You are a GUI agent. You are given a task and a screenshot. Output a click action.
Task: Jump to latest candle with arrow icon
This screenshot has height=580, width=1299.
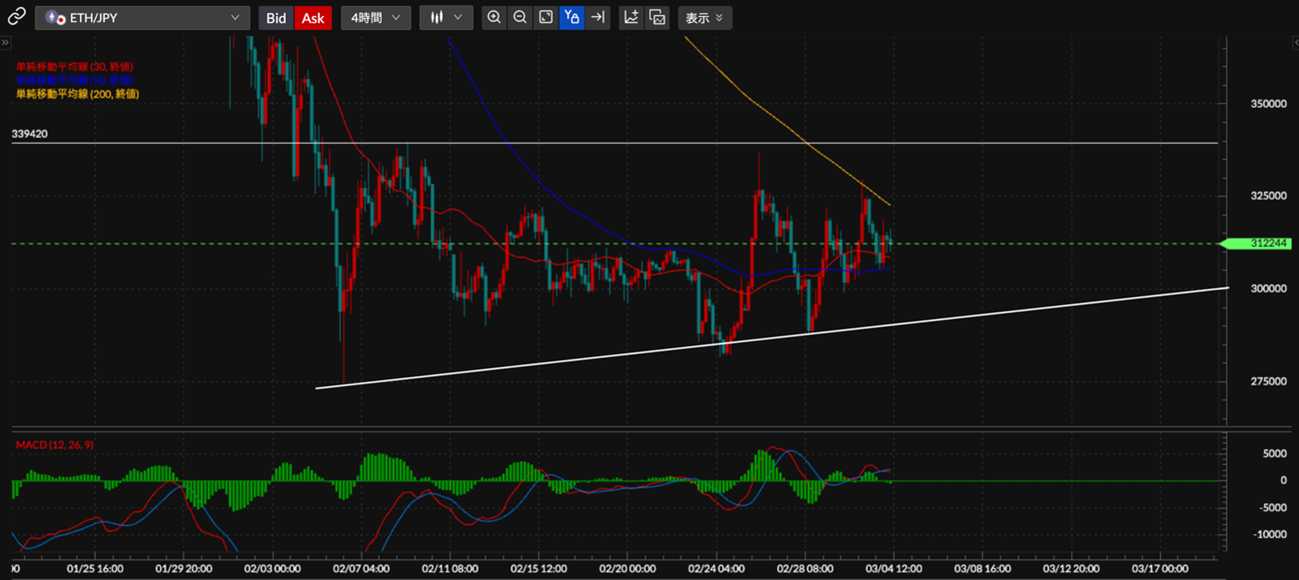pos(597,17)
